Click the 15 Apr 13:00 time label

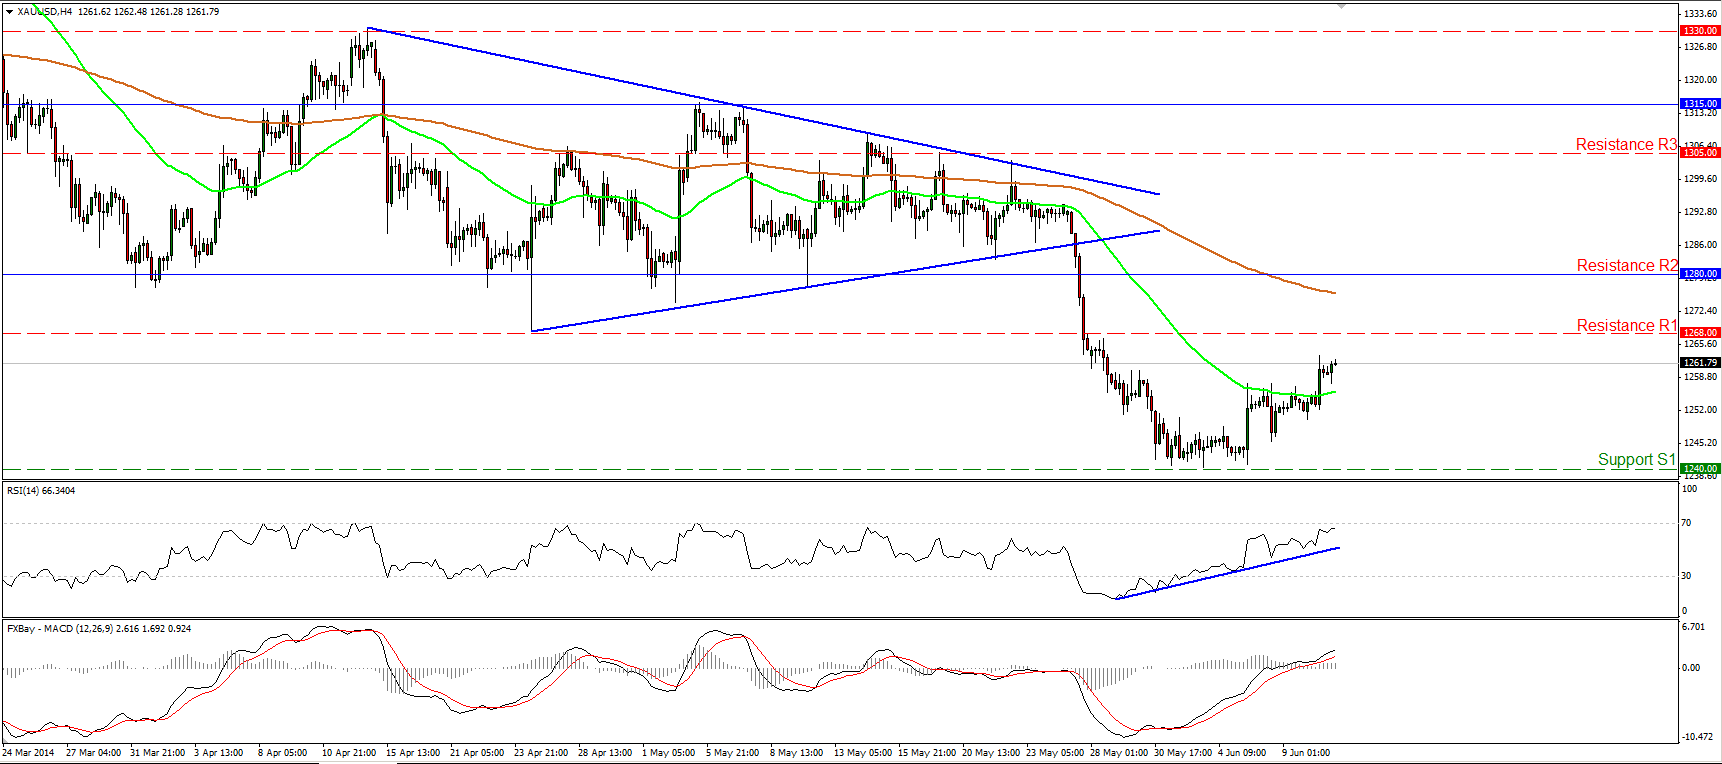(413, 753)
